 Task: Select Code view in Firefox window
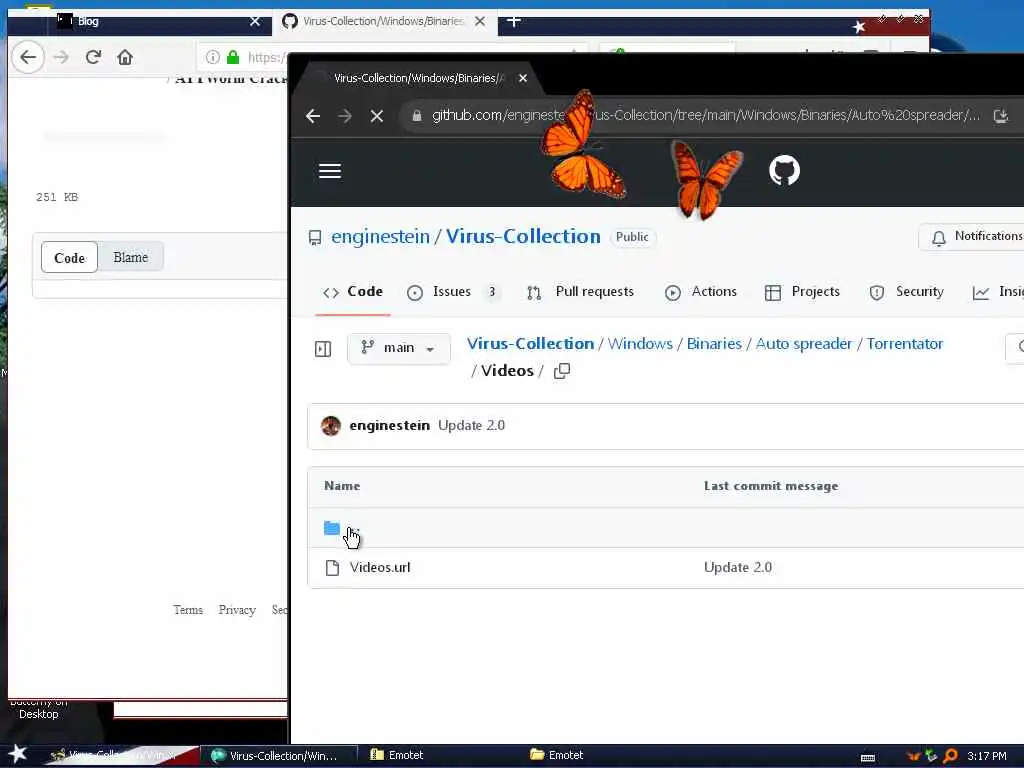coord(69,257)
